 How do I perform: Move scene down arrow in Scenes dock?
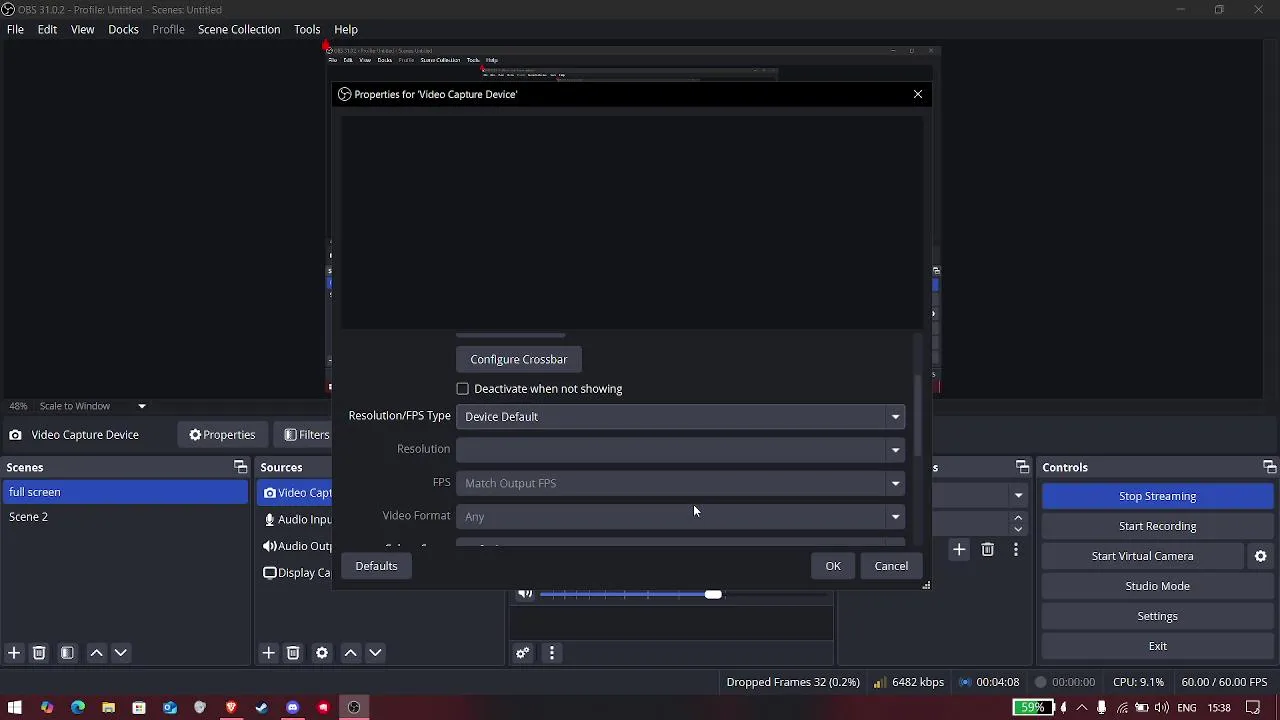(x=121, y=653)
